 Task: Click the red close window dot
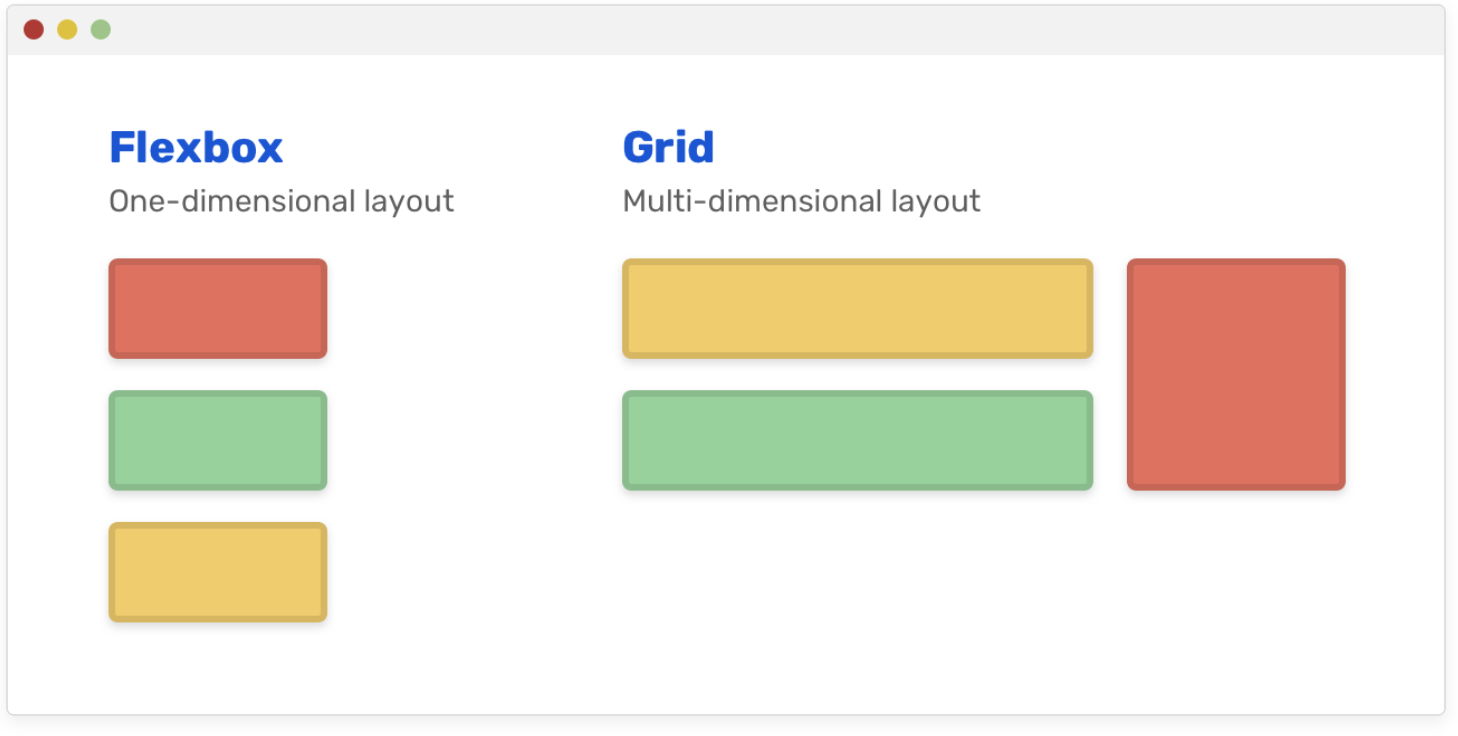click(x=34, y=30)
